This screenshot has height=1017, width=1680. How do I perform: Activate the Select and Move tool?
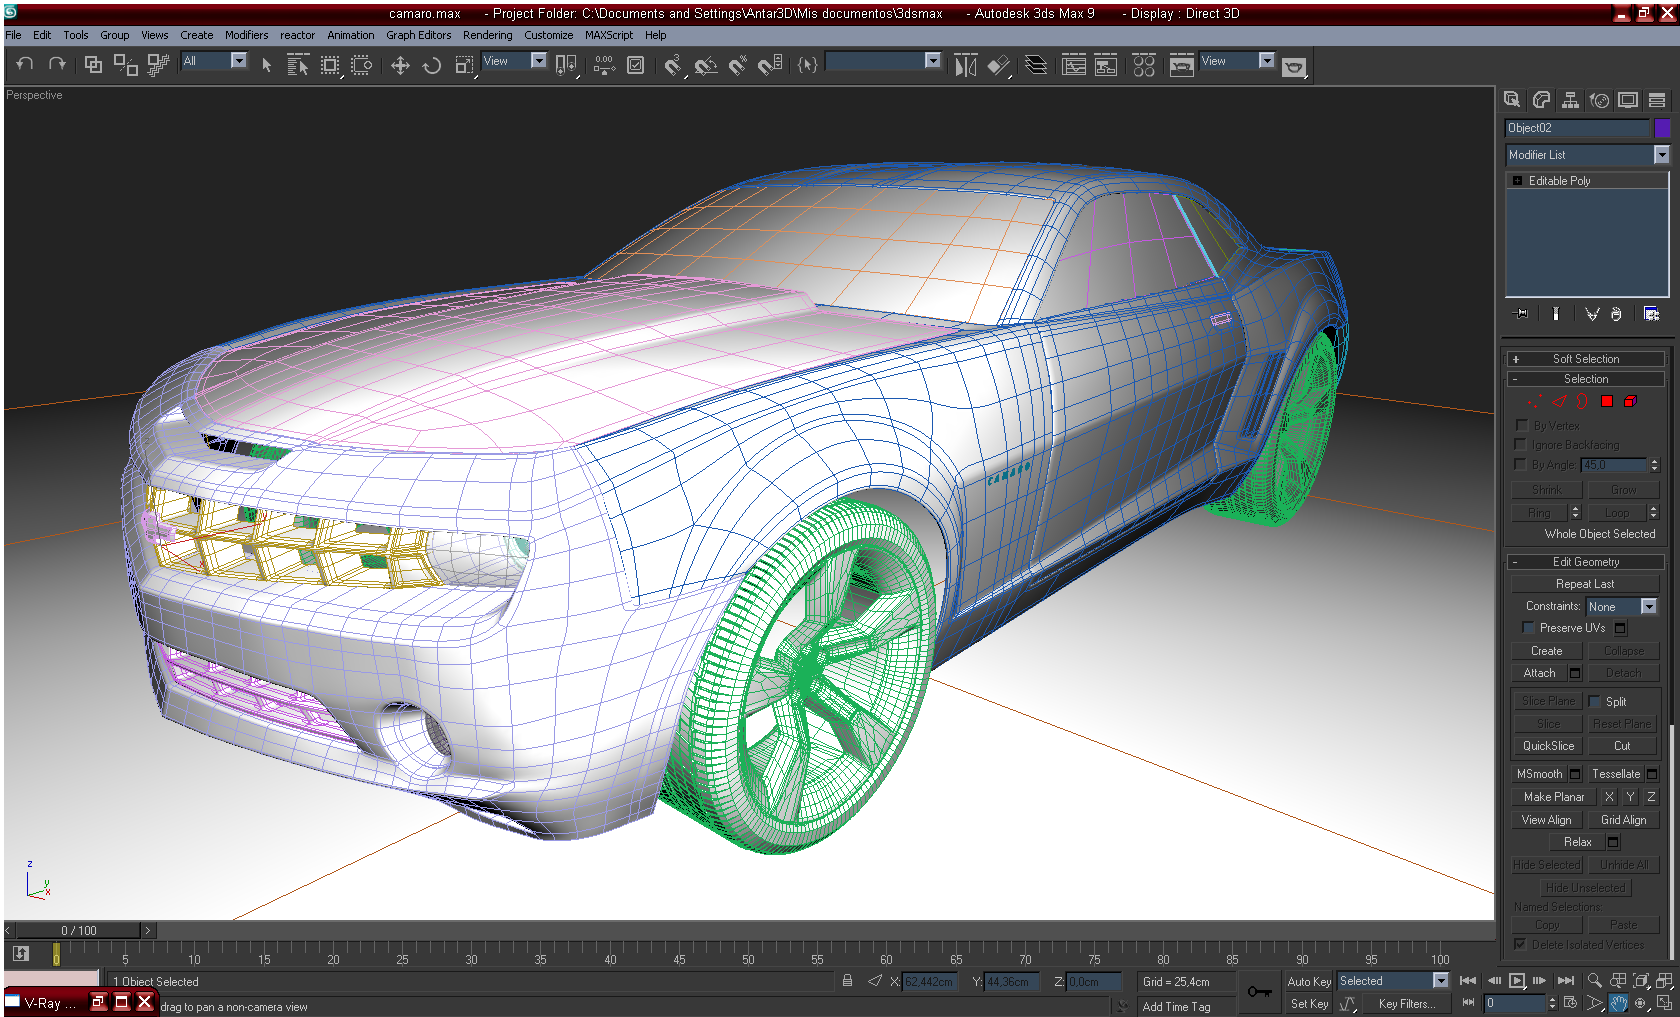tap(400, 65)
